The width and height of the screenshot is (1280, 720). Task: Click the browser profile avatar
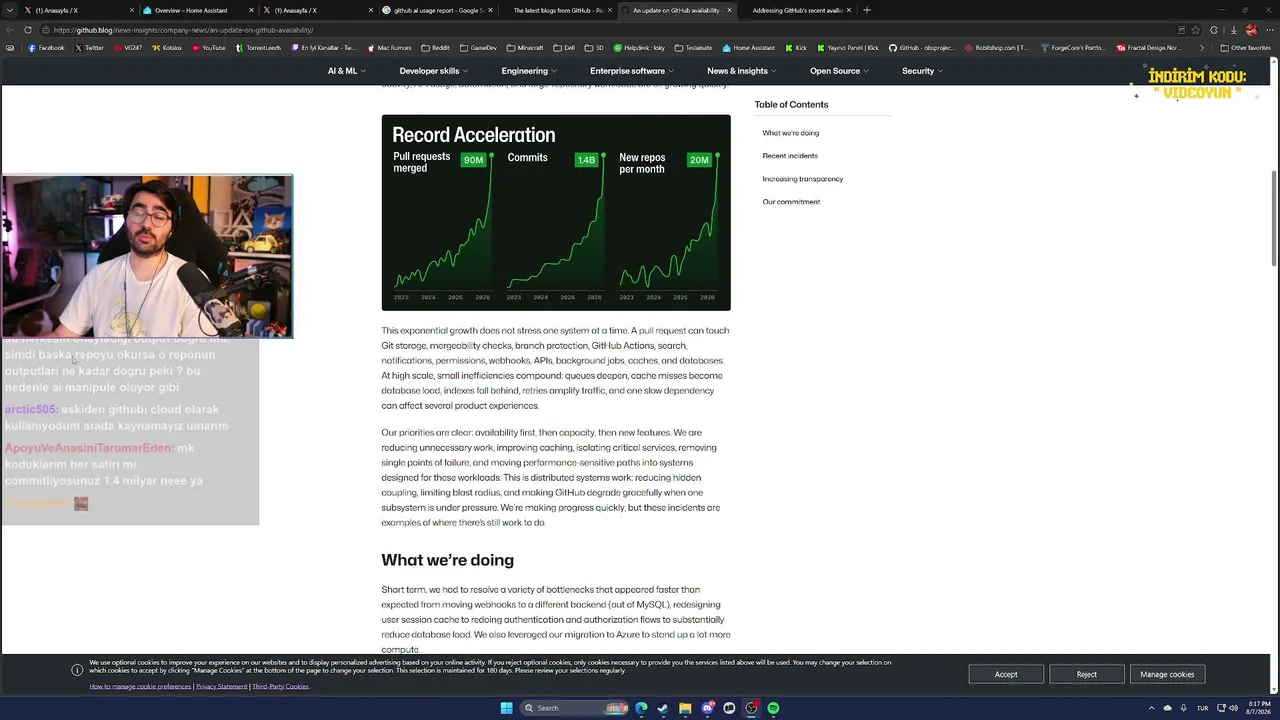pyautogui.click(x=1251, y=30)
